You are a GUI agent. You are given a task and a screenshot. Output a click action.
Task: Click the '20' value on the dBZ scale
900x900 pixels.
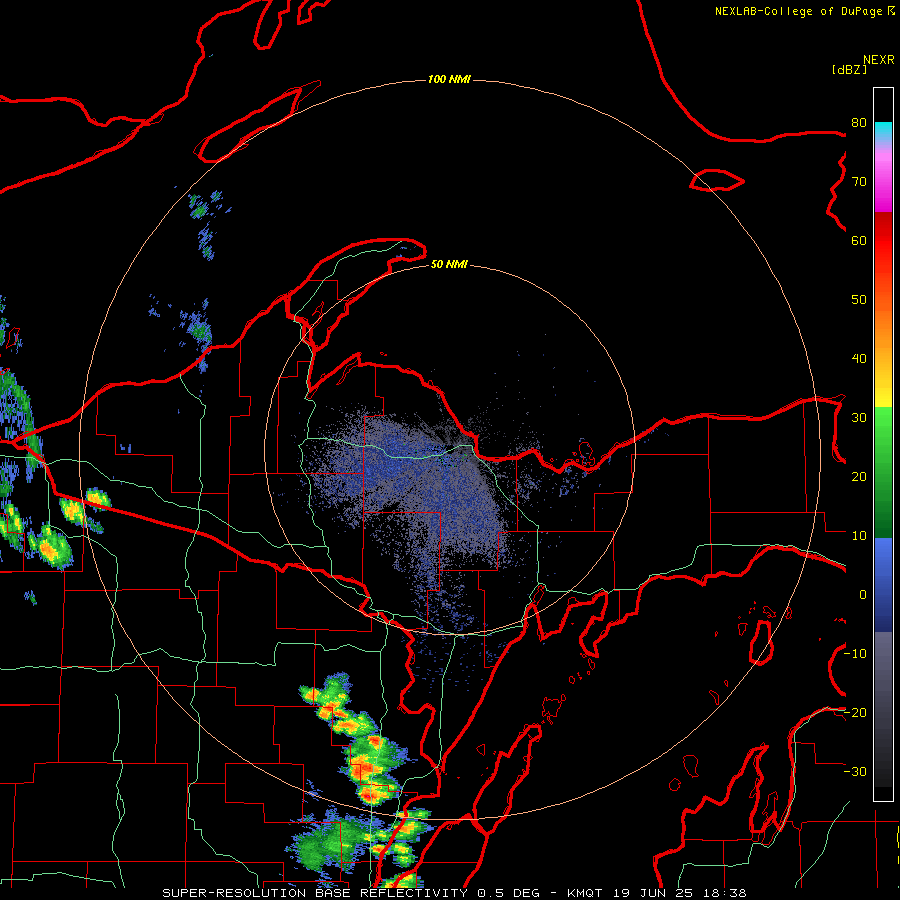click(x=859, y=476)
